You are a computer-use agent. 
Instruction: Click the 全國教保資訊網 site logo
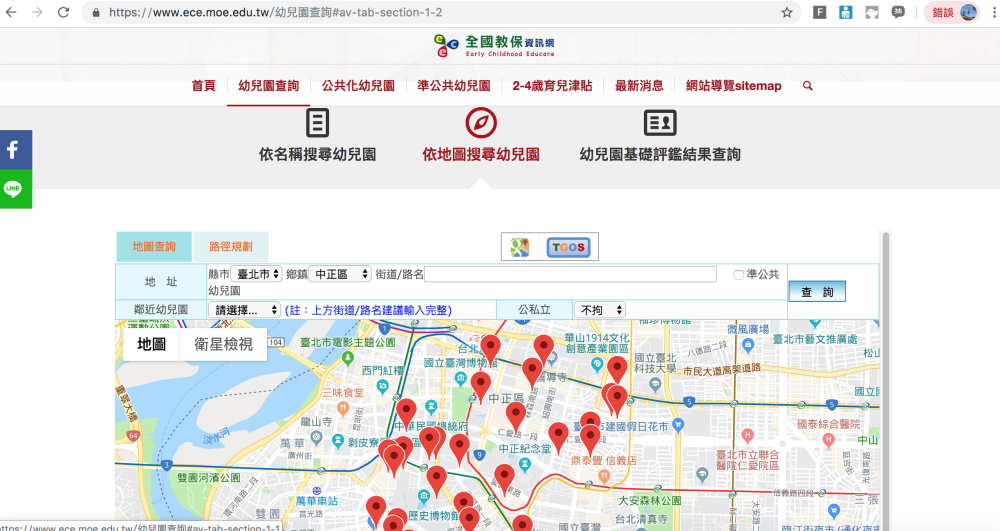[x=494, y=46]
